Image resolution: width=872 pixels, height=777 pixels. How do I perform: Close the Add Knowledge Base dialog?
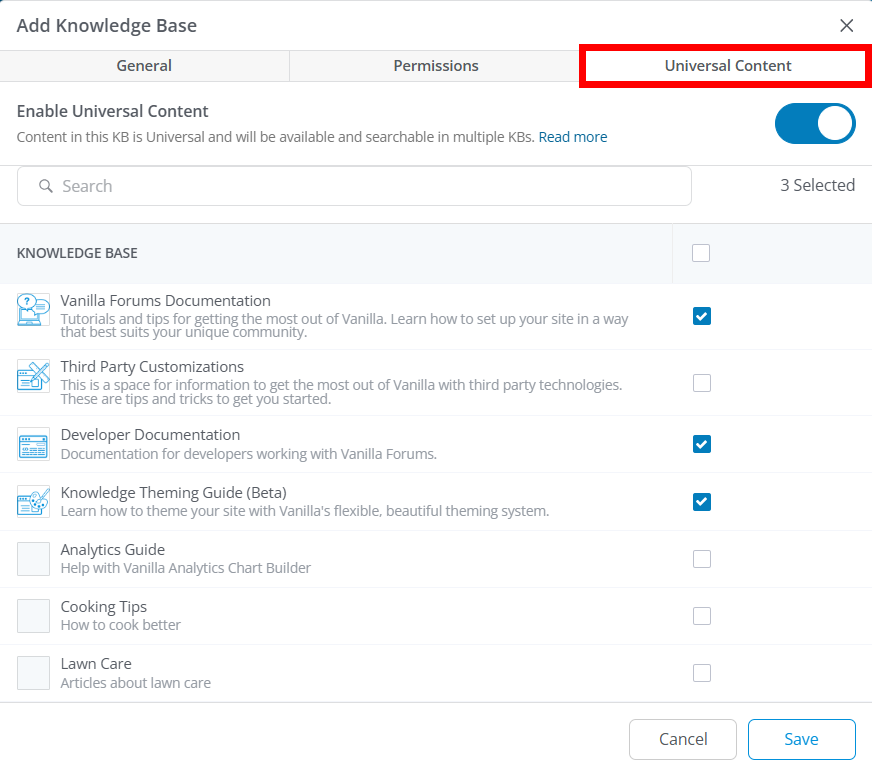tap(846, 26)
